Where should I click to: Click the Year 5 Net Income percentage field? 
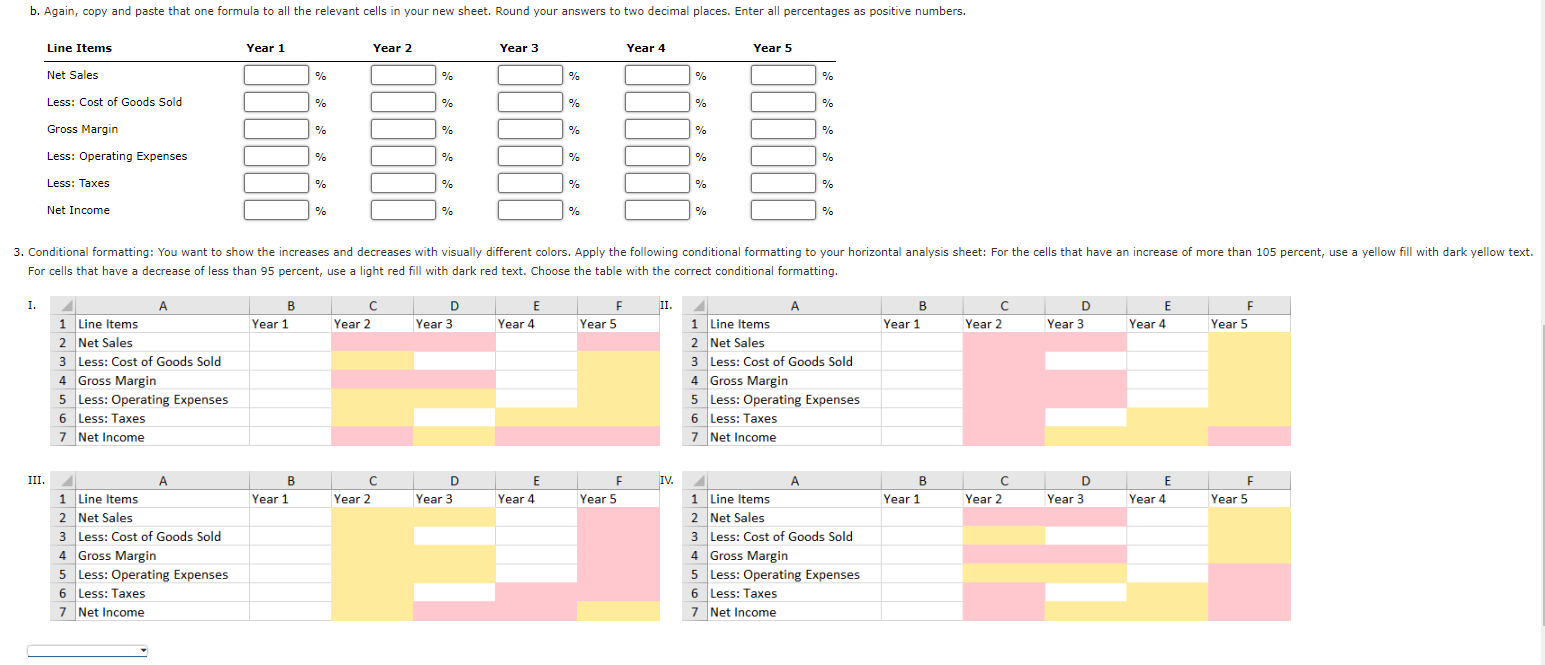click(x=784, y=209)
